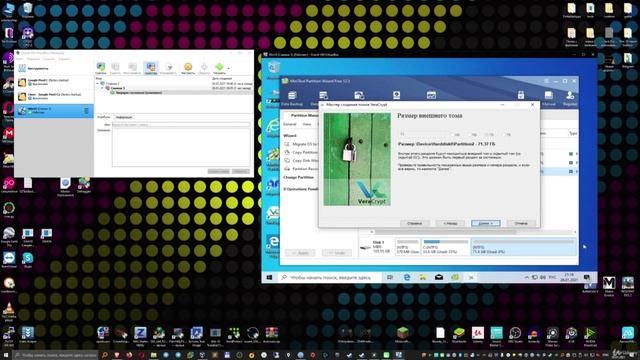The width and height of the screenshot is (640, 360).
Task: Click the Next (Далее) button in VeraCrypt
Action: (x=485, y=223)
